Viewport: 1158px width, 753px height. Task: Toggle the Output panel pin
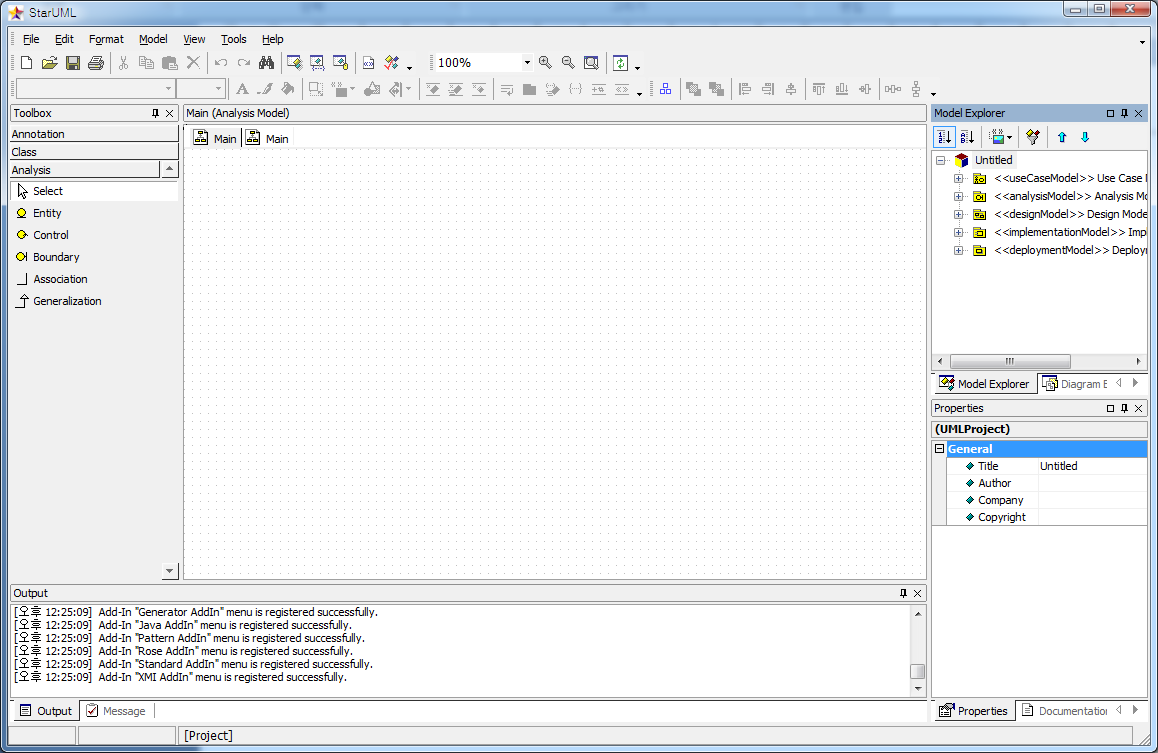(902, 593)
